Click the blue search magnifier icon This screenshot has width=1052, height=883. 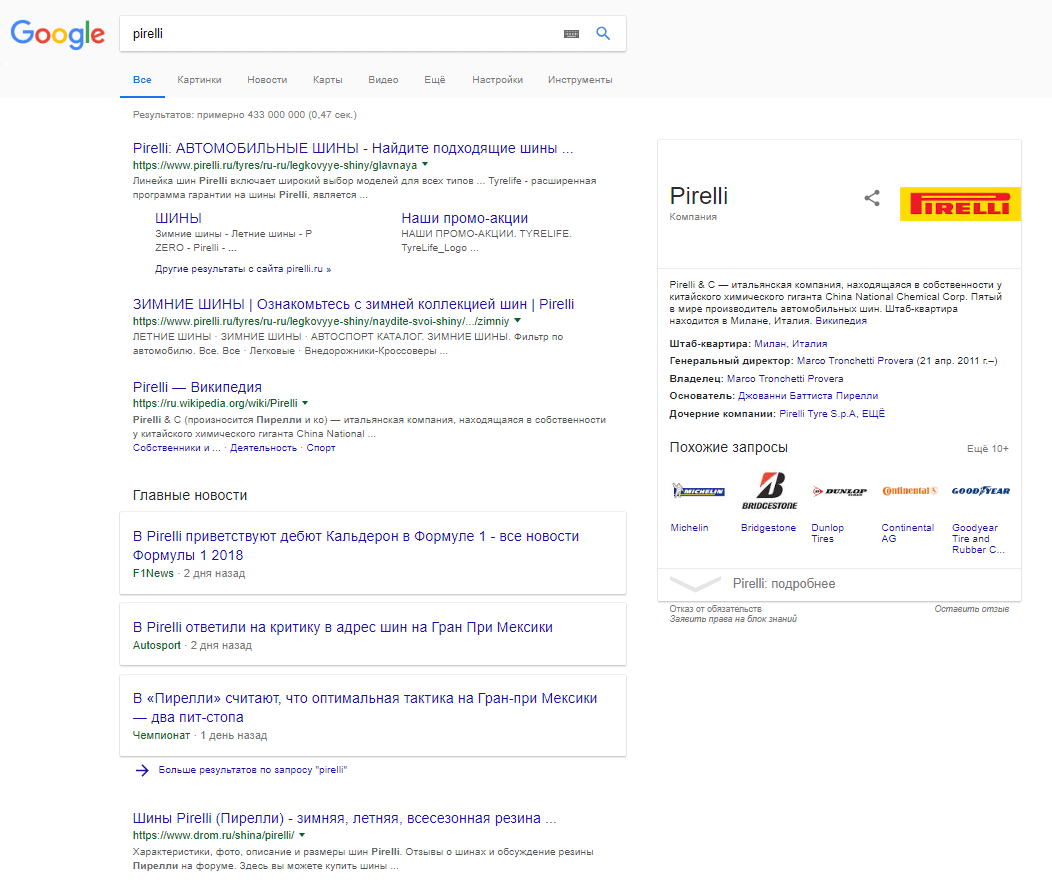(603, 34)
